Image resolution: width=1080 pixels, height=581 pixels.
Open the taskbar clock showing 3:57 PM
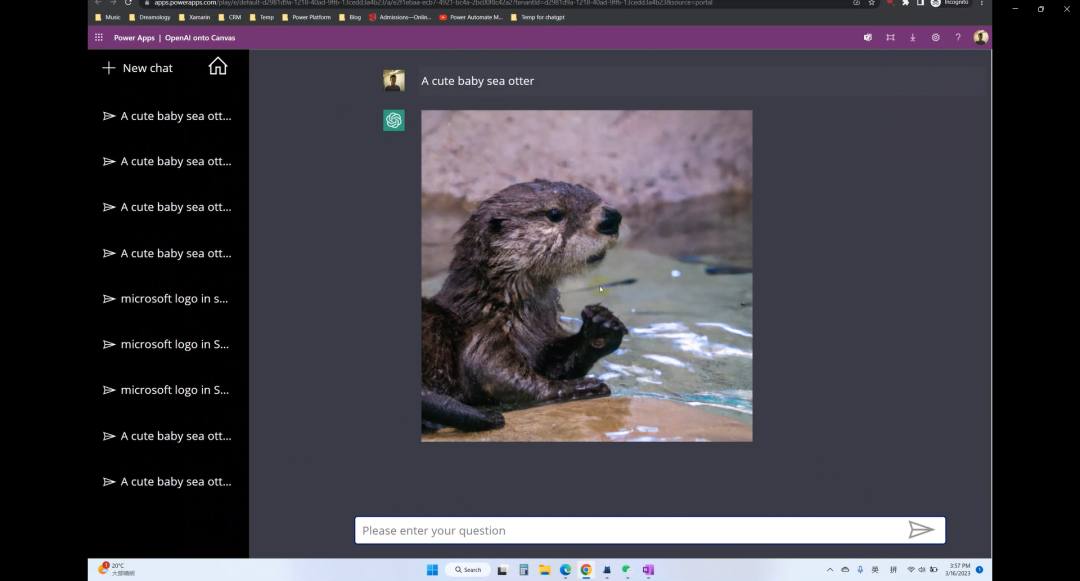click(957, 569)
